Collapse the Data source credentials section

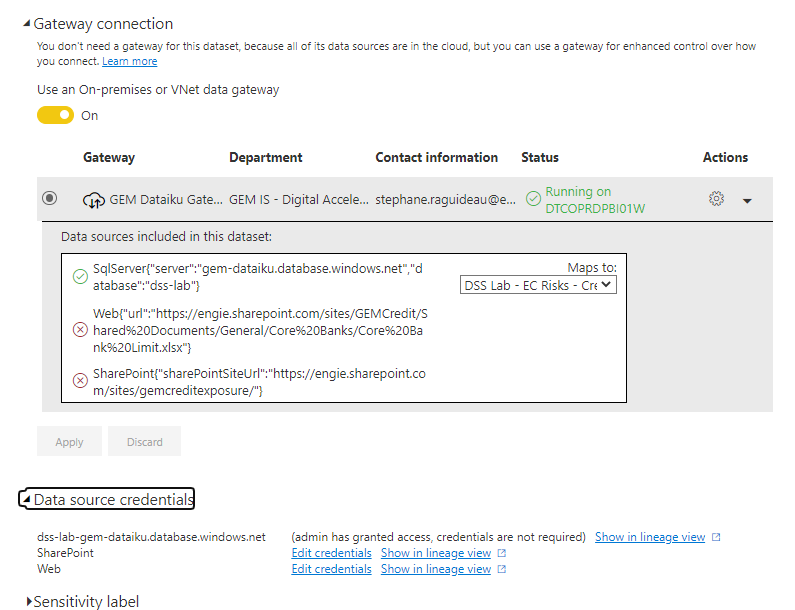click(x=27, y=499)
